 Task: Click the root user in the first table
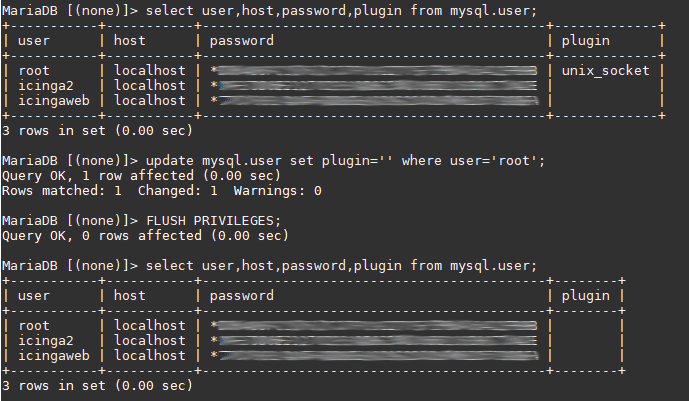click(x=33, y=70)
